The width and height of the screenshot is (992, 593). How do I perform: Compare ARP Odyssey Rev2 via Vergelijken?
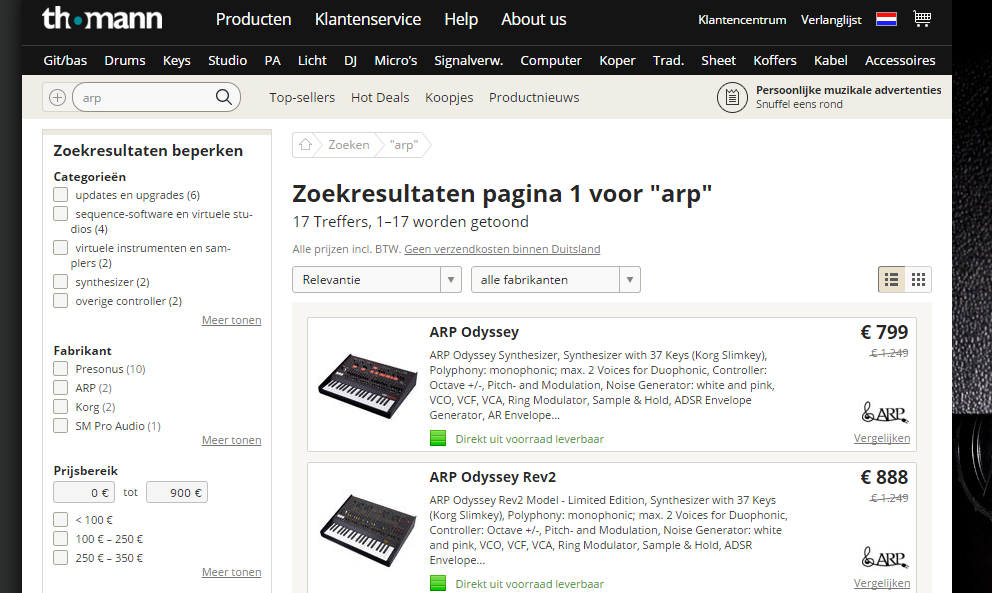pos(881,583)
